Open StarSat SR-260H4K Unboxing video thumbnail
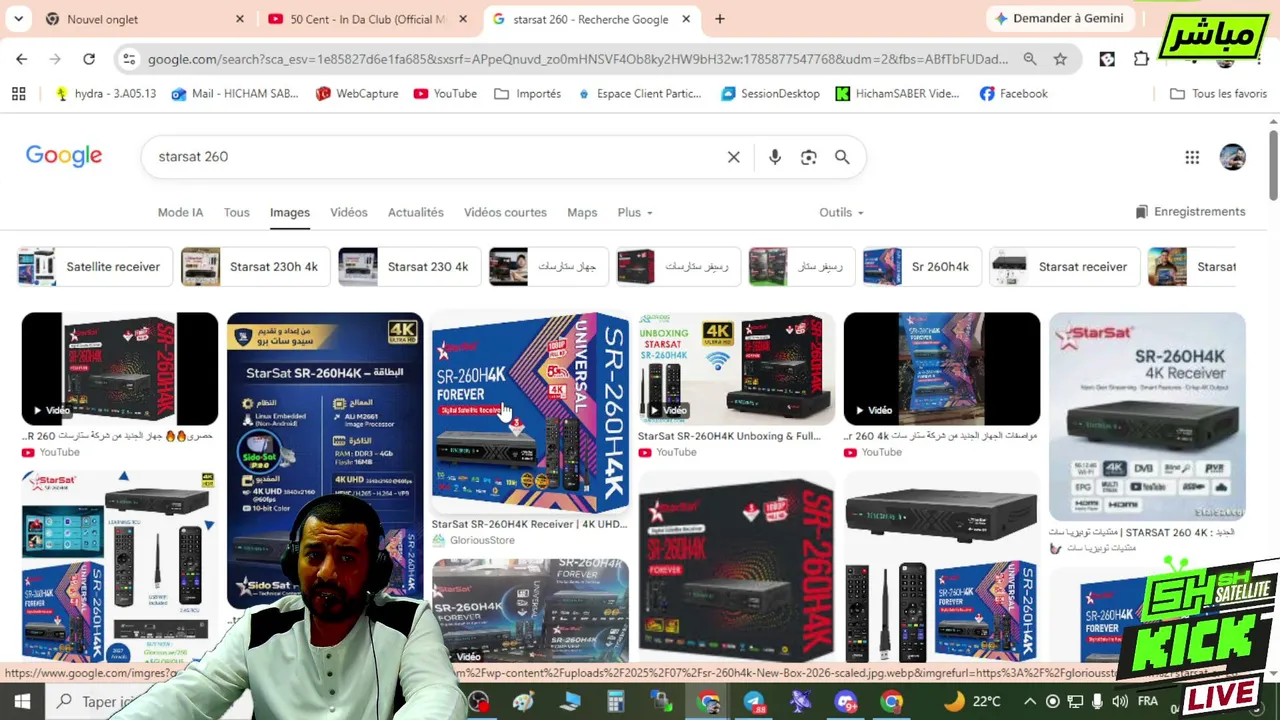1280x720 pixels. pos(736,369)
